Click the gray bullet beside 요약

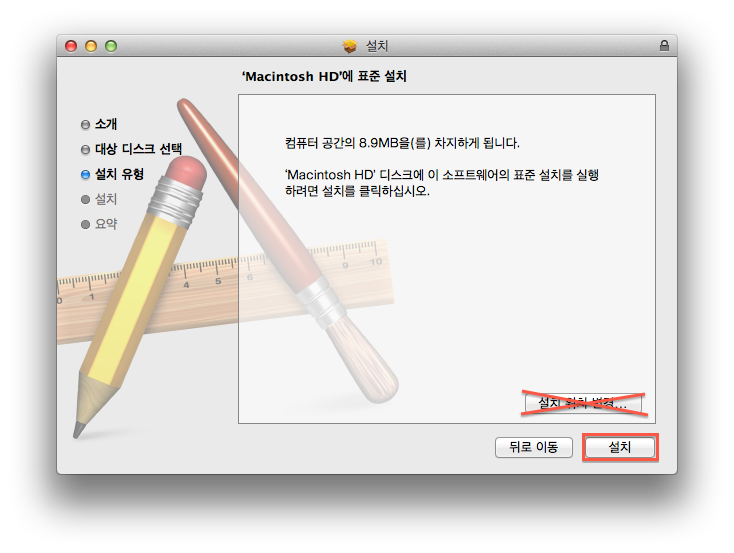point(85,224)
